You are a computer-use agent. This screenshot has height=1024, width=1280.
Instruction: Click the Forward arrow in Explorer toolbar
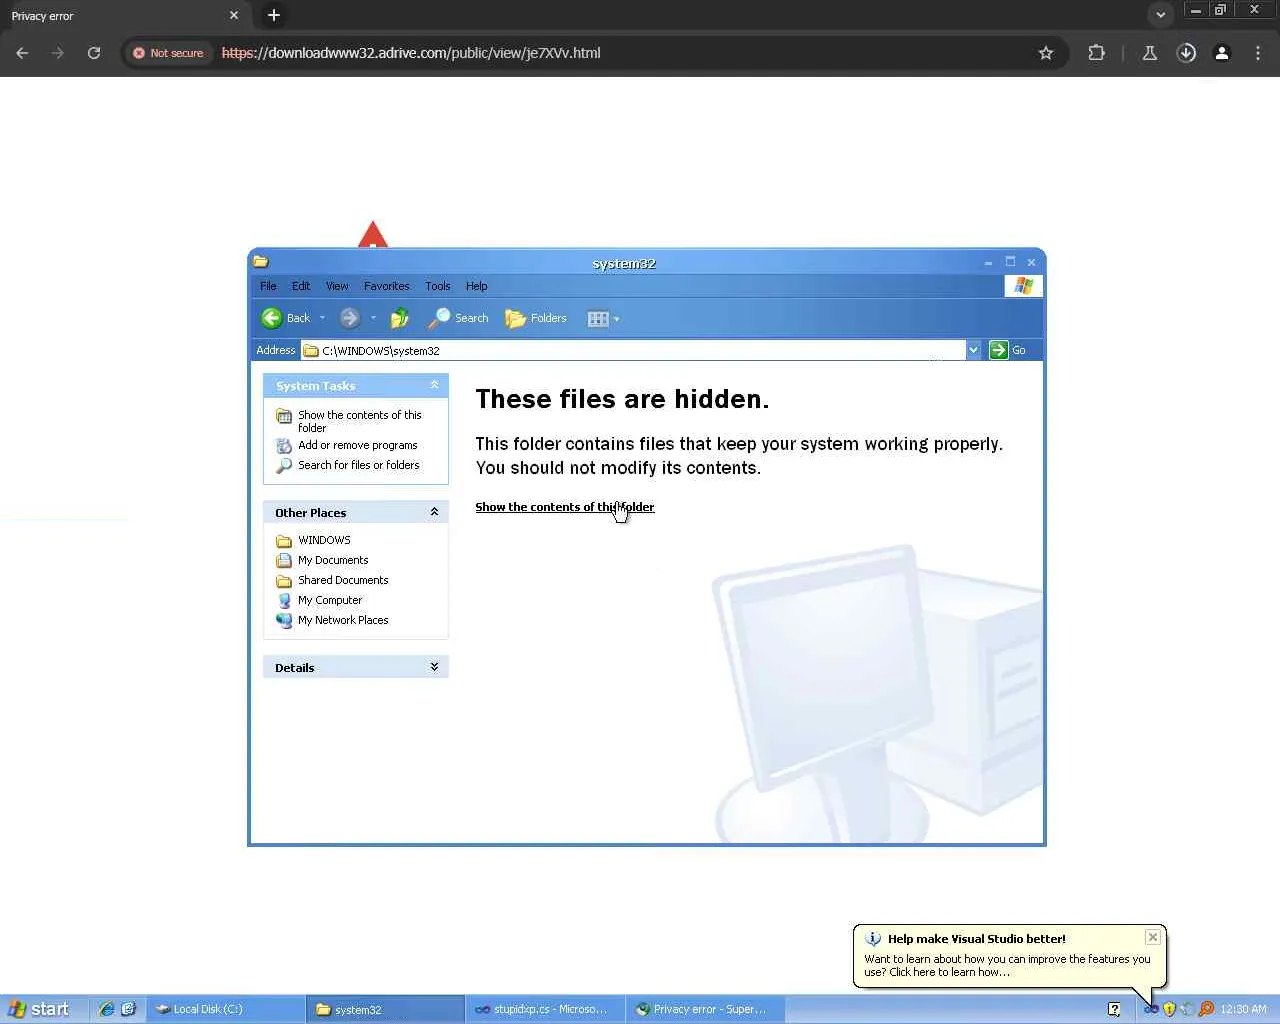[x=349, y=318]
